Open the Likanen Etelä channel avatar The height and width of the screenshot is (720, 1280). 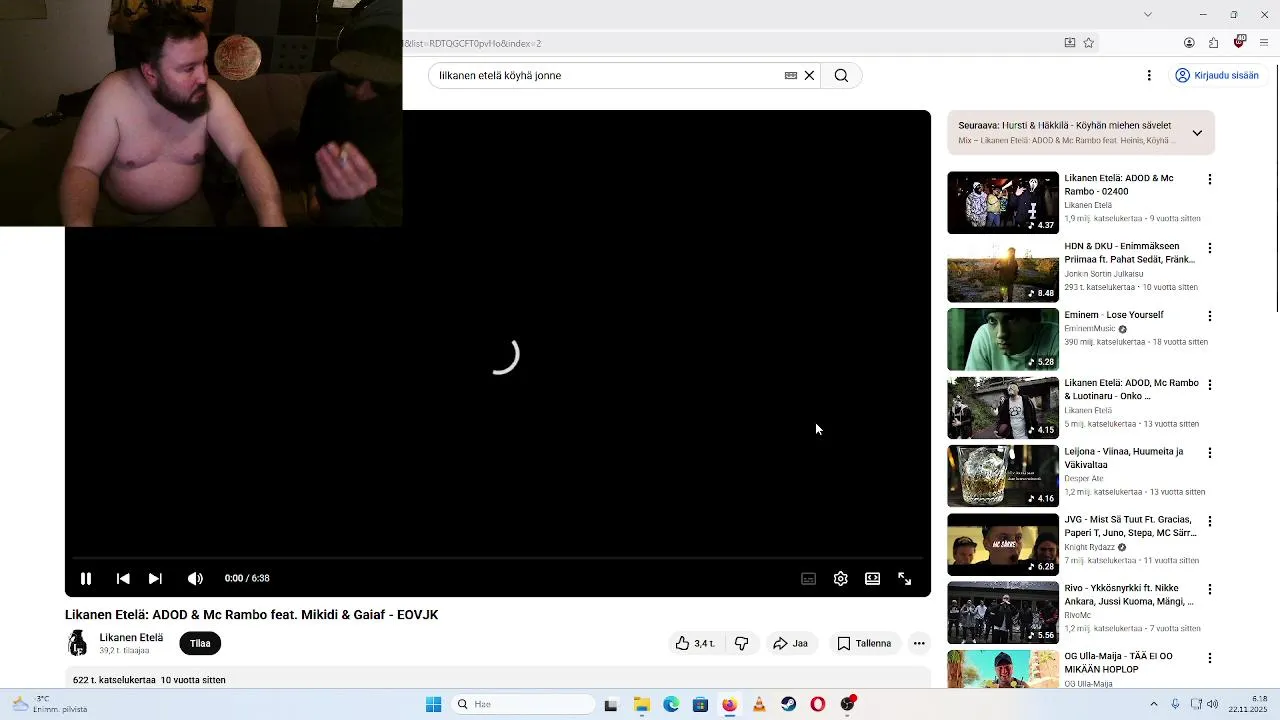point(77,643)
